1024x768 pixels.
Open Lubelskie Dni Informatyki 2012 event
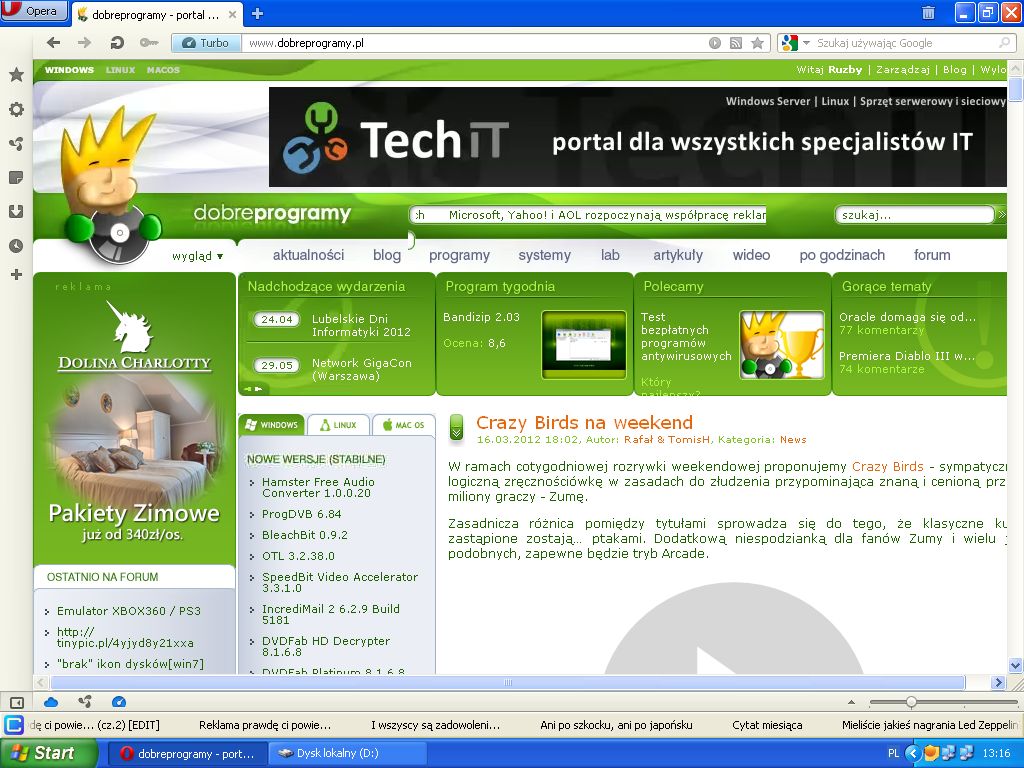point(361,325)
